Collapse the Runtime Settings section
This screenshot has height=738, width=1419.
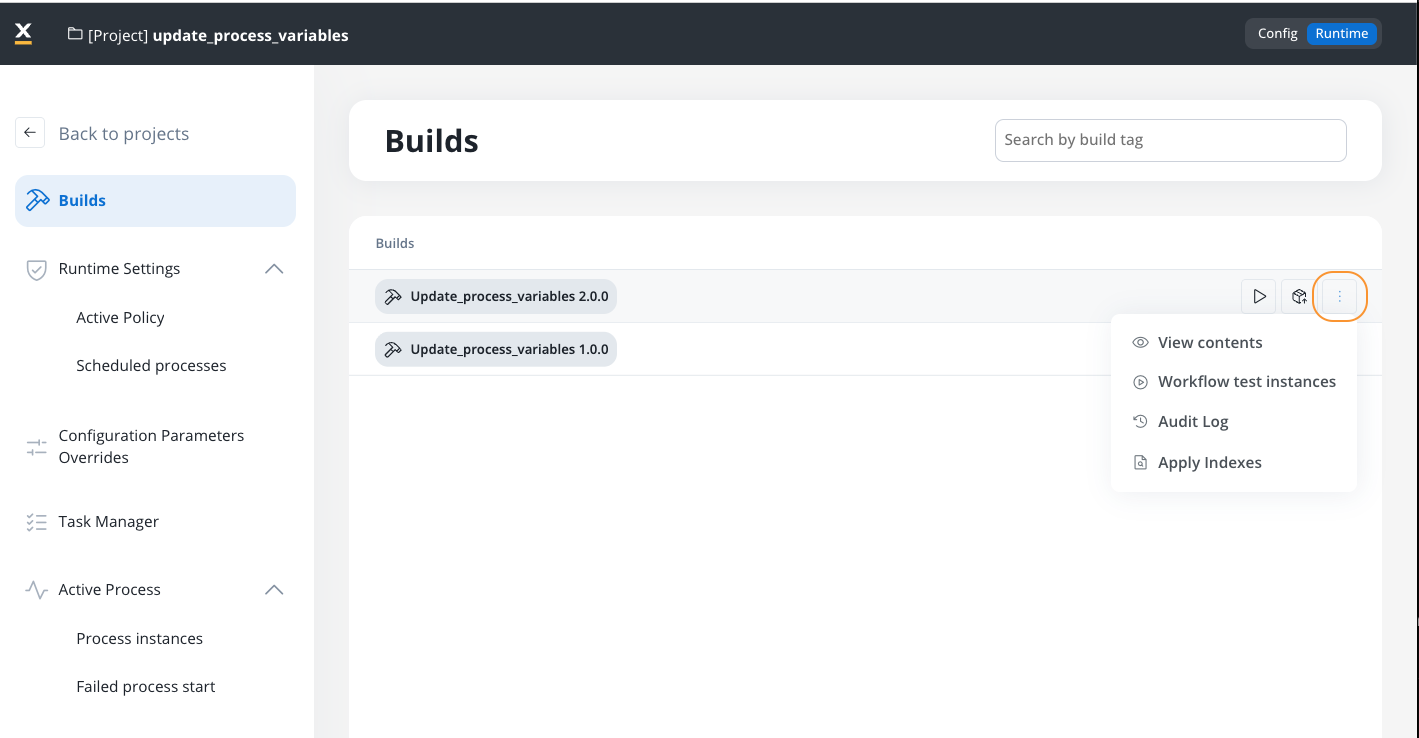(274, 269)
